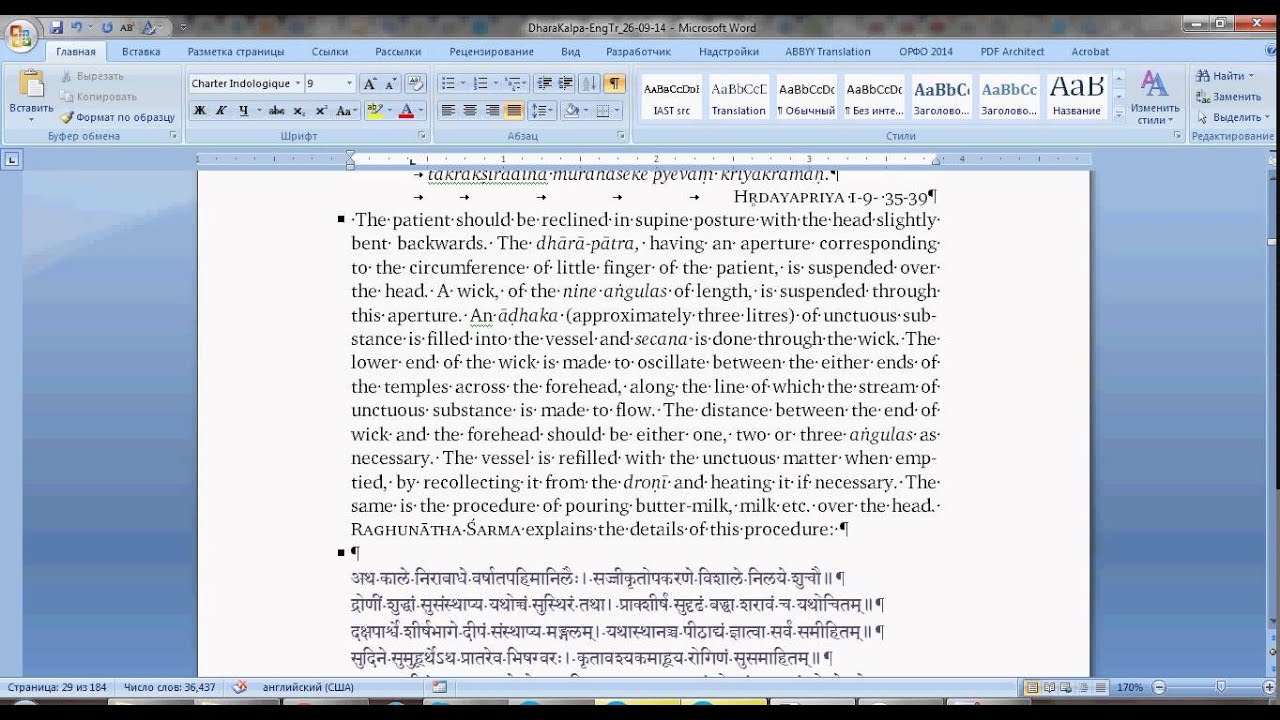
Task: Toggle strikethrough (abc) formatting
Action: 277,111
